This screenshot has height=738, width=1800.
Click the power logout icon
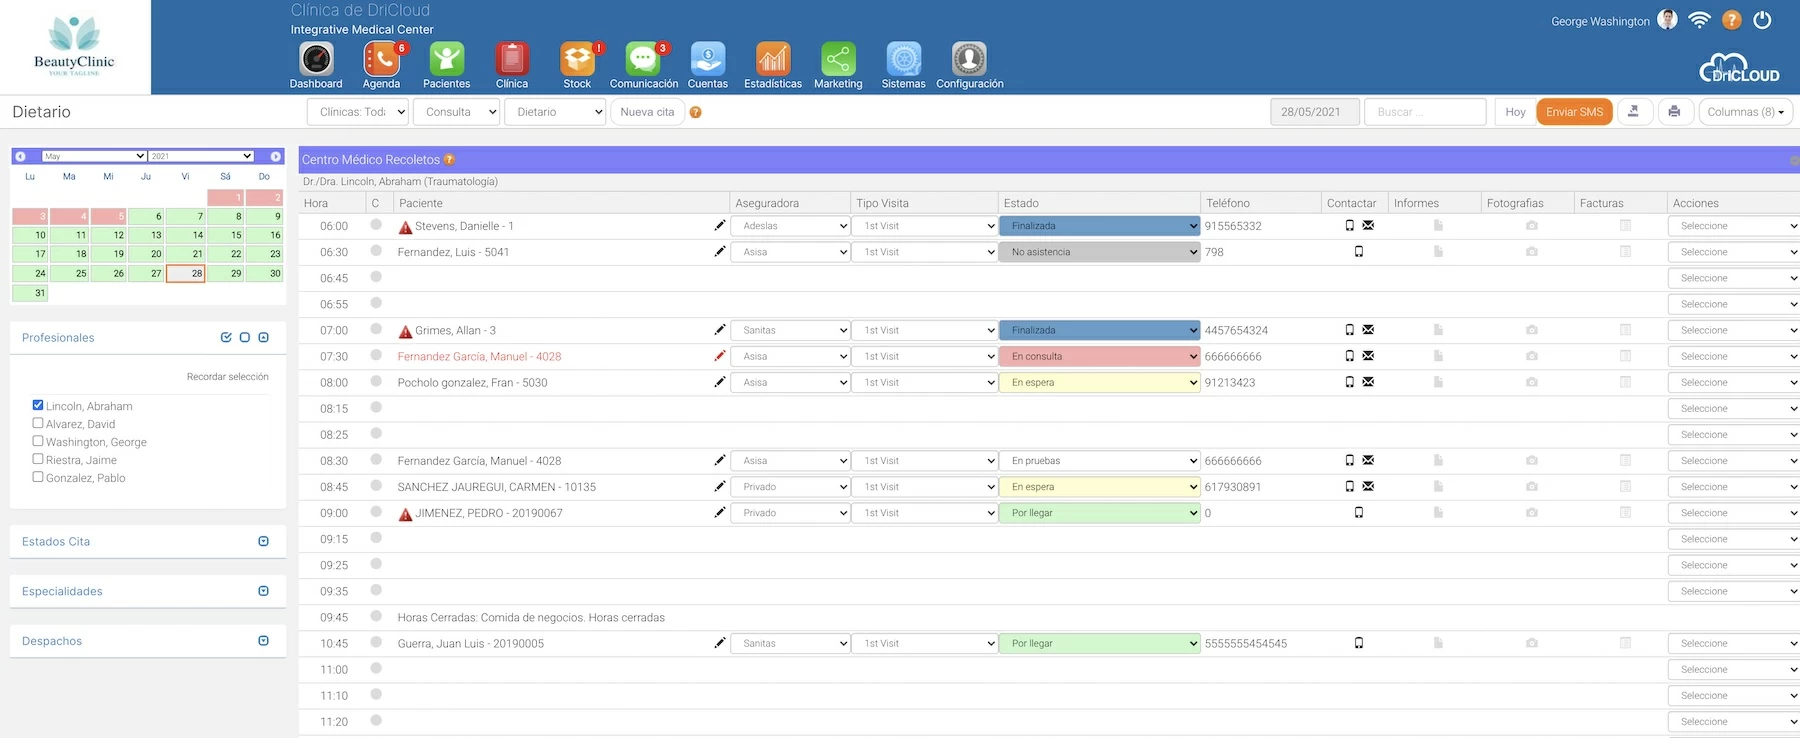pos(1762,20)
